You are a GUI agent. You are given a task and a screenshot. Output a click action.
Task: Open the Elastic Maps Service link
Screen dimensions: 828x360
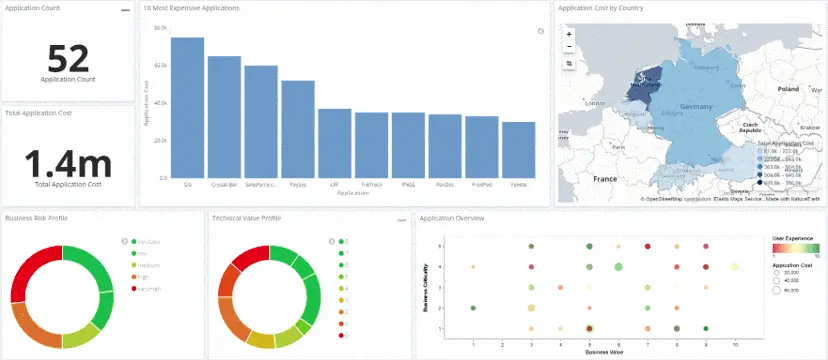tap(738, 199)
